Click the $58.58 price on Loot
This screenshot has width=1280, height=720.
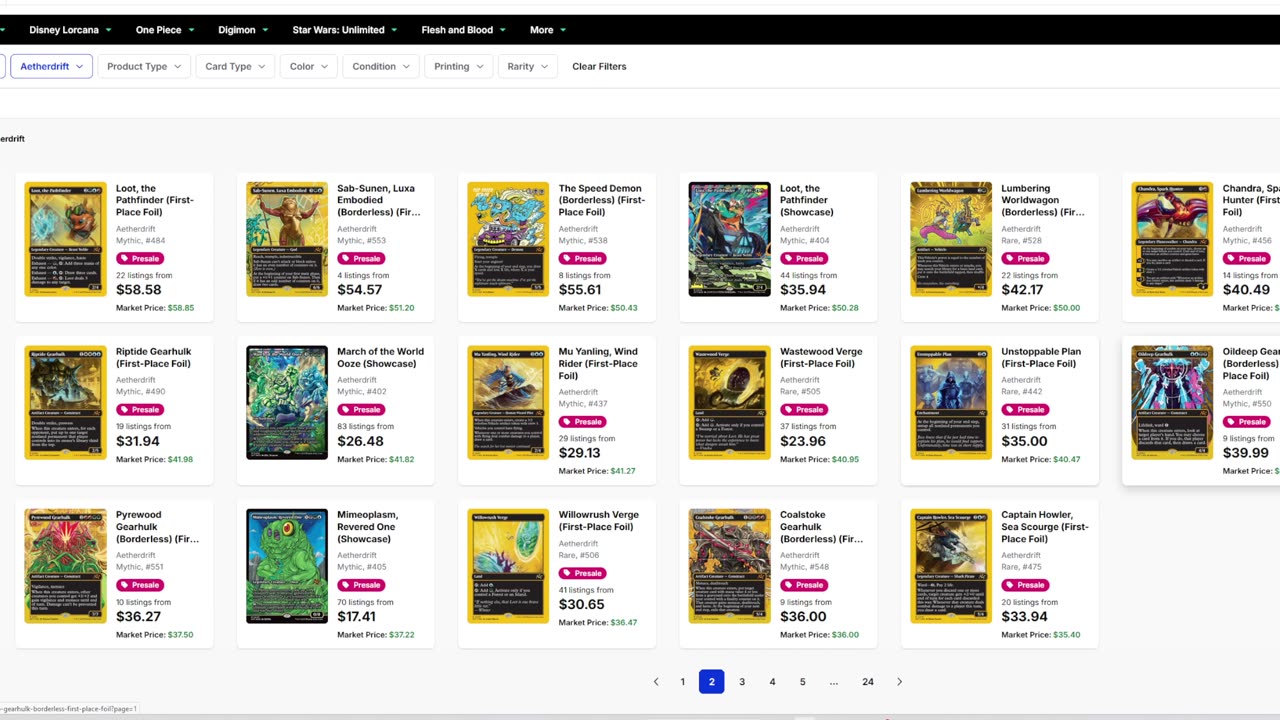139,290
